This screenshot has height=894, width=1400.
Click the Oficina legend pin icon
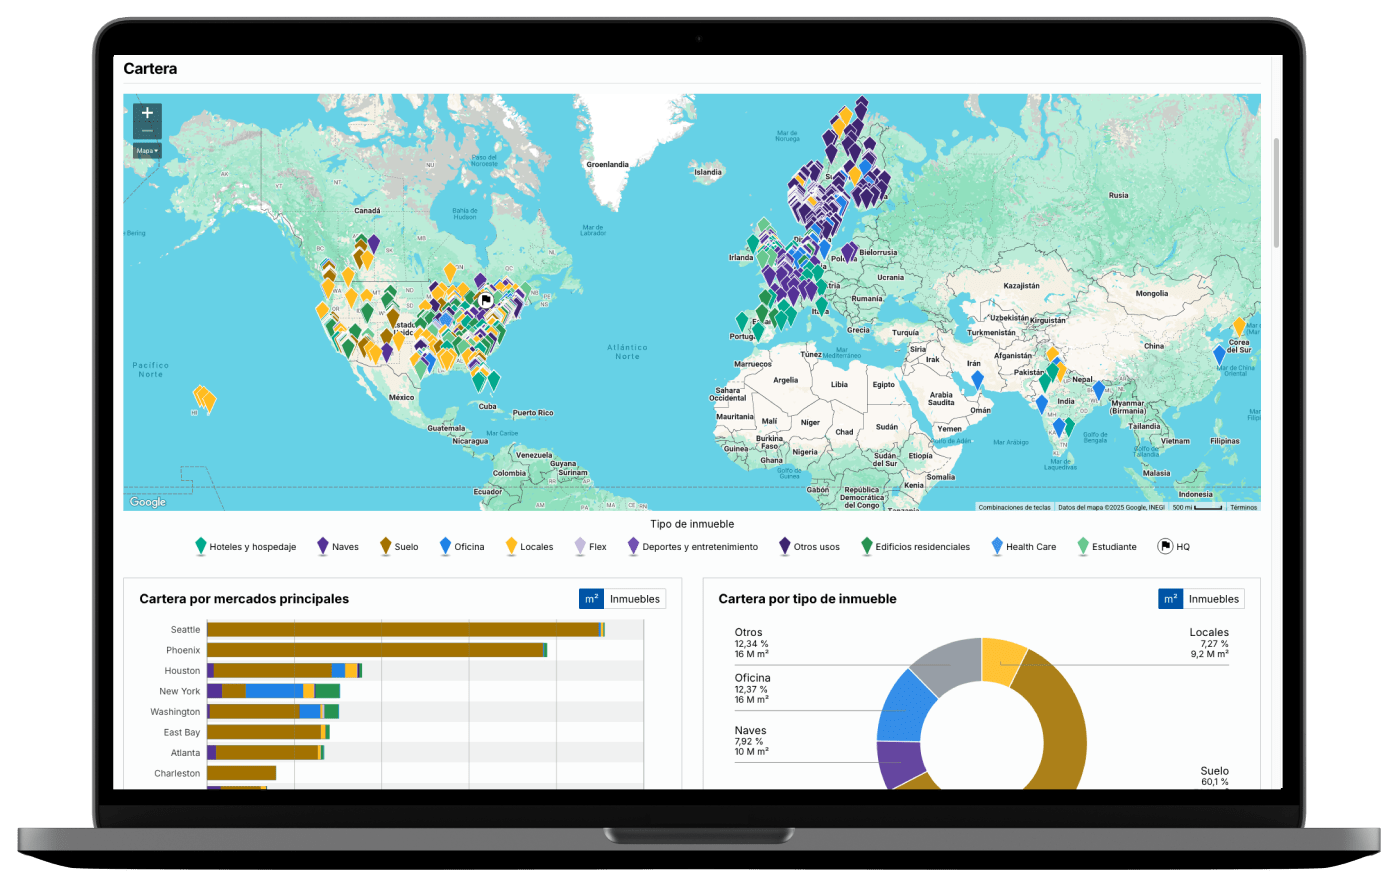click(x=445, y=546)
